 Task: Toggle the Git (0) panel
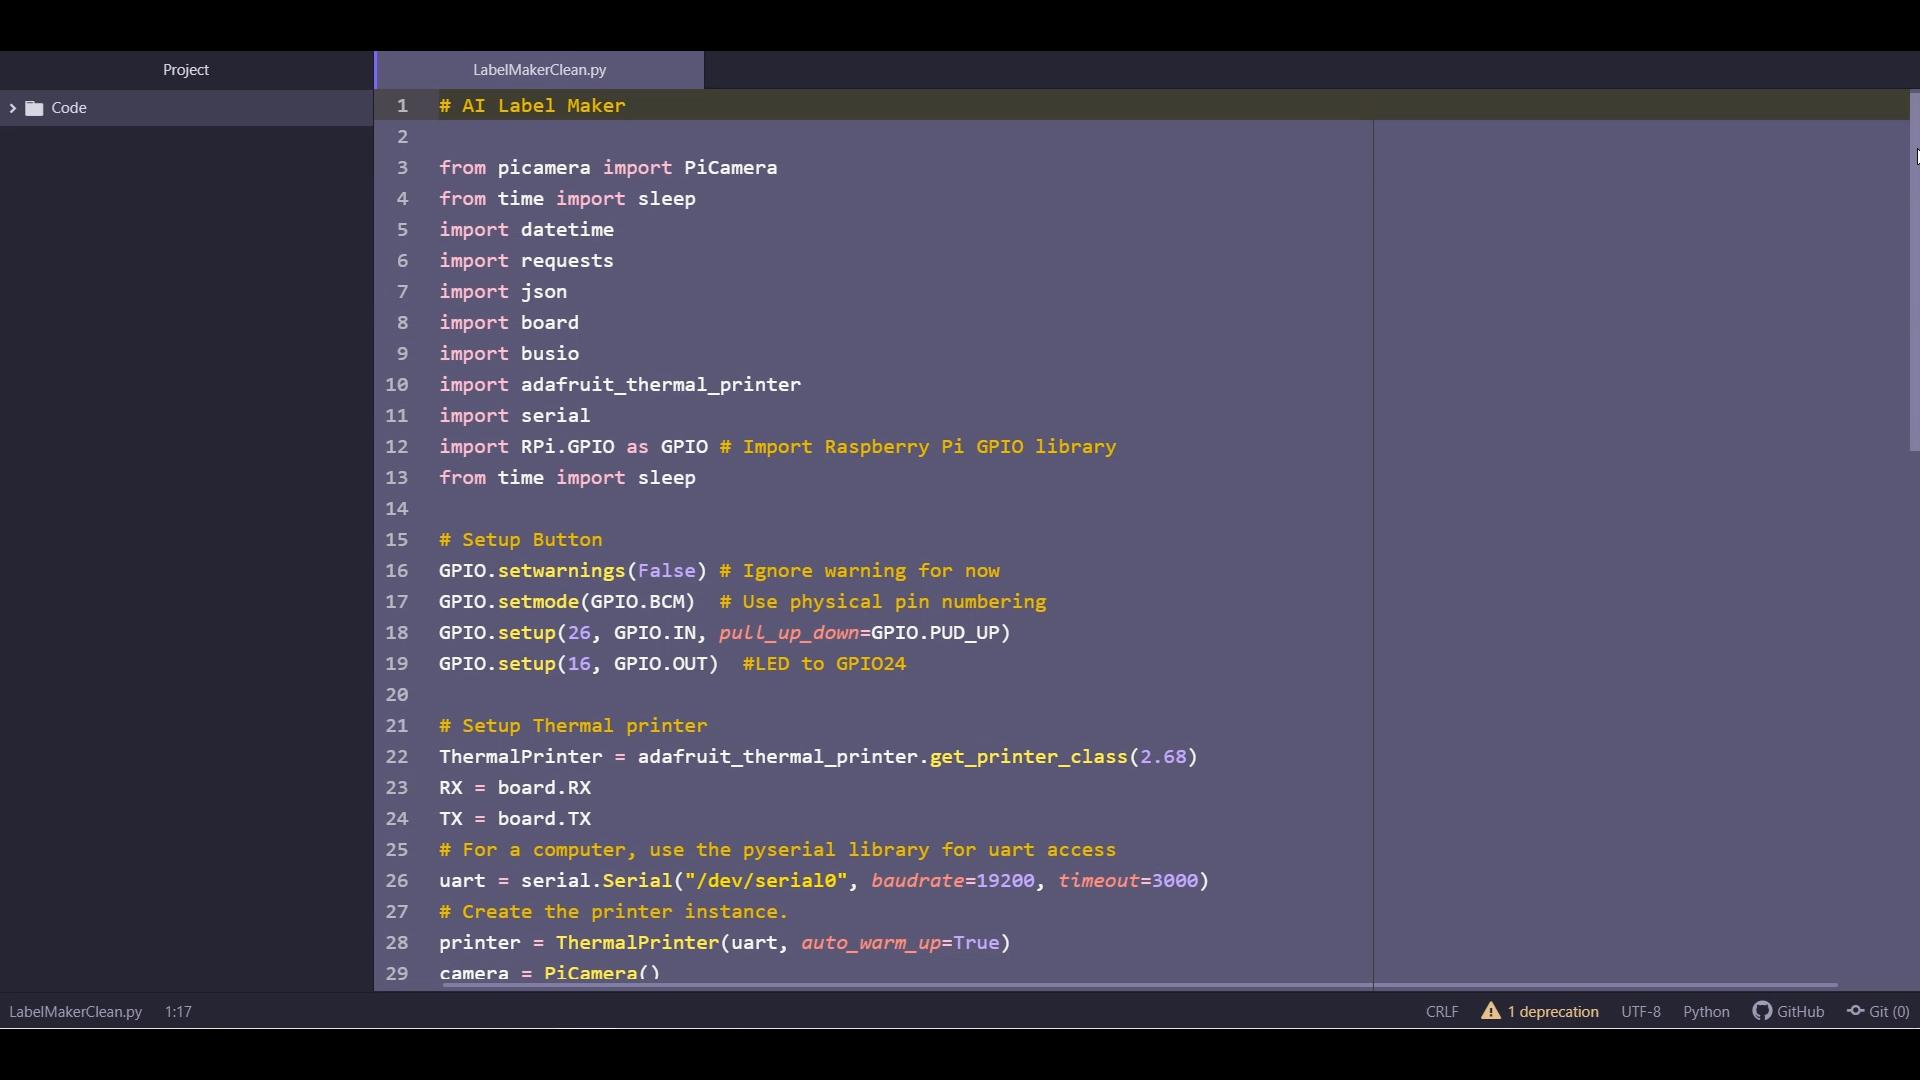point(1888,1012)
